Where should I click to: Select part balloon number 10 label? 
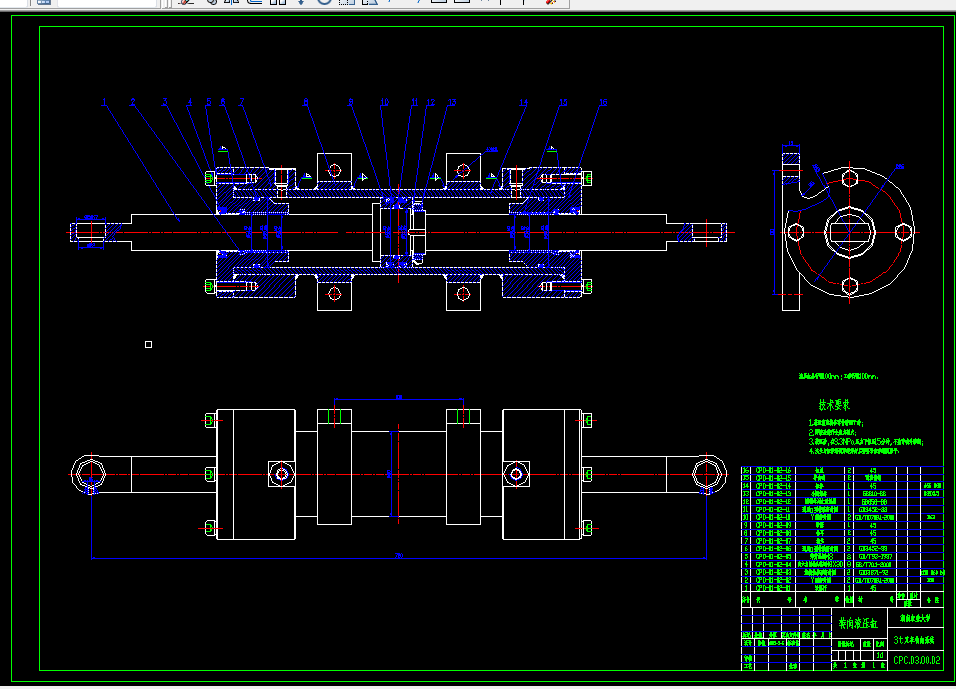384,102
